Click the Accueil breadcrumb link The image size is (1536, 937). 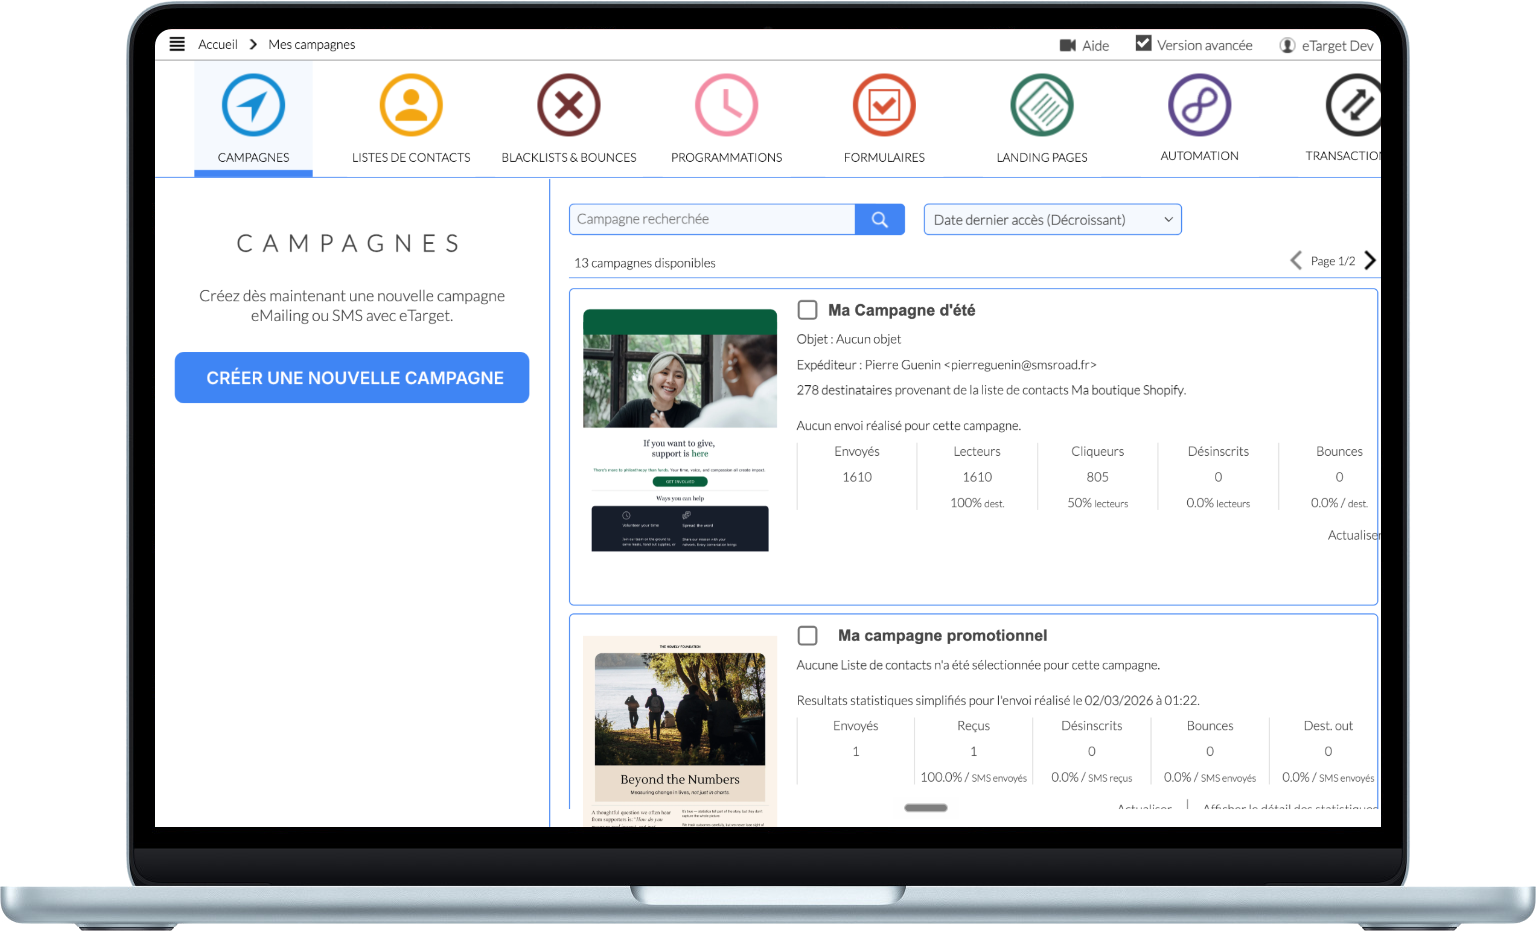tap(218, 44)
